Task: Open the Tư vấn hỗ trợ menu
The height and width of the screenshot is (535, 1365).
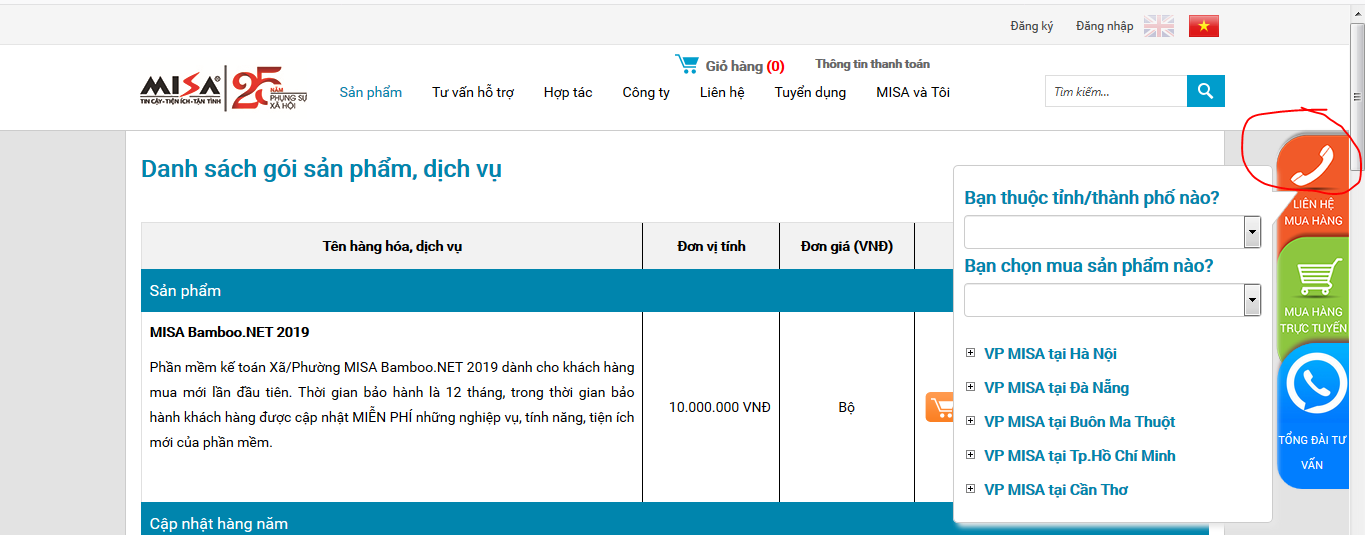Action: pos(473,92)
